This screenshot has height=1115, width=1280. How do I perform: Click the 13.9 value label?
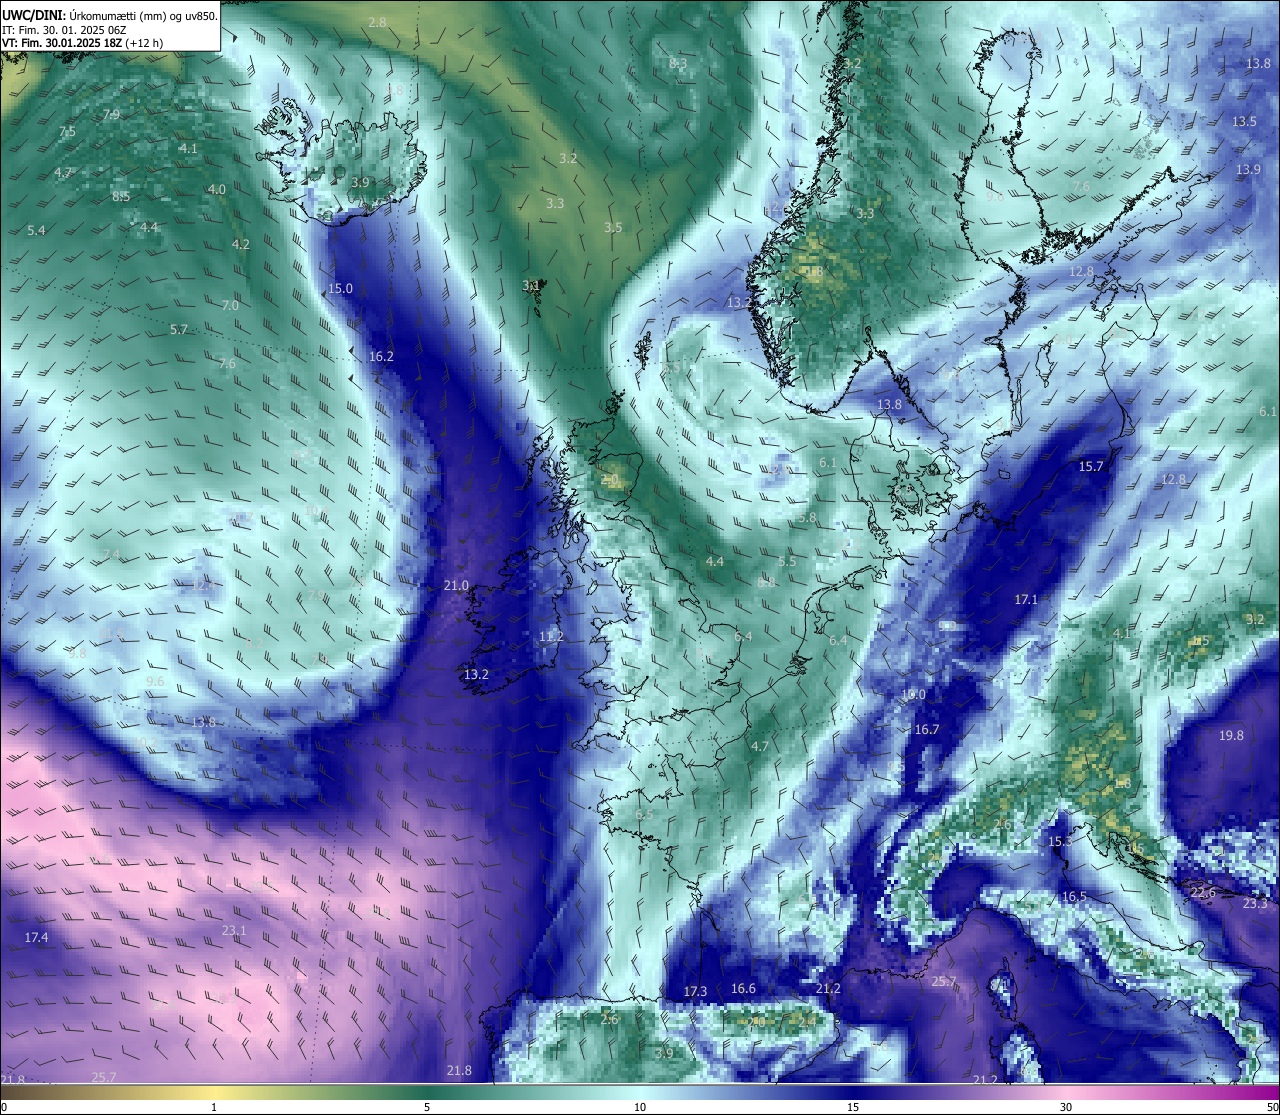coord(1248,170)
